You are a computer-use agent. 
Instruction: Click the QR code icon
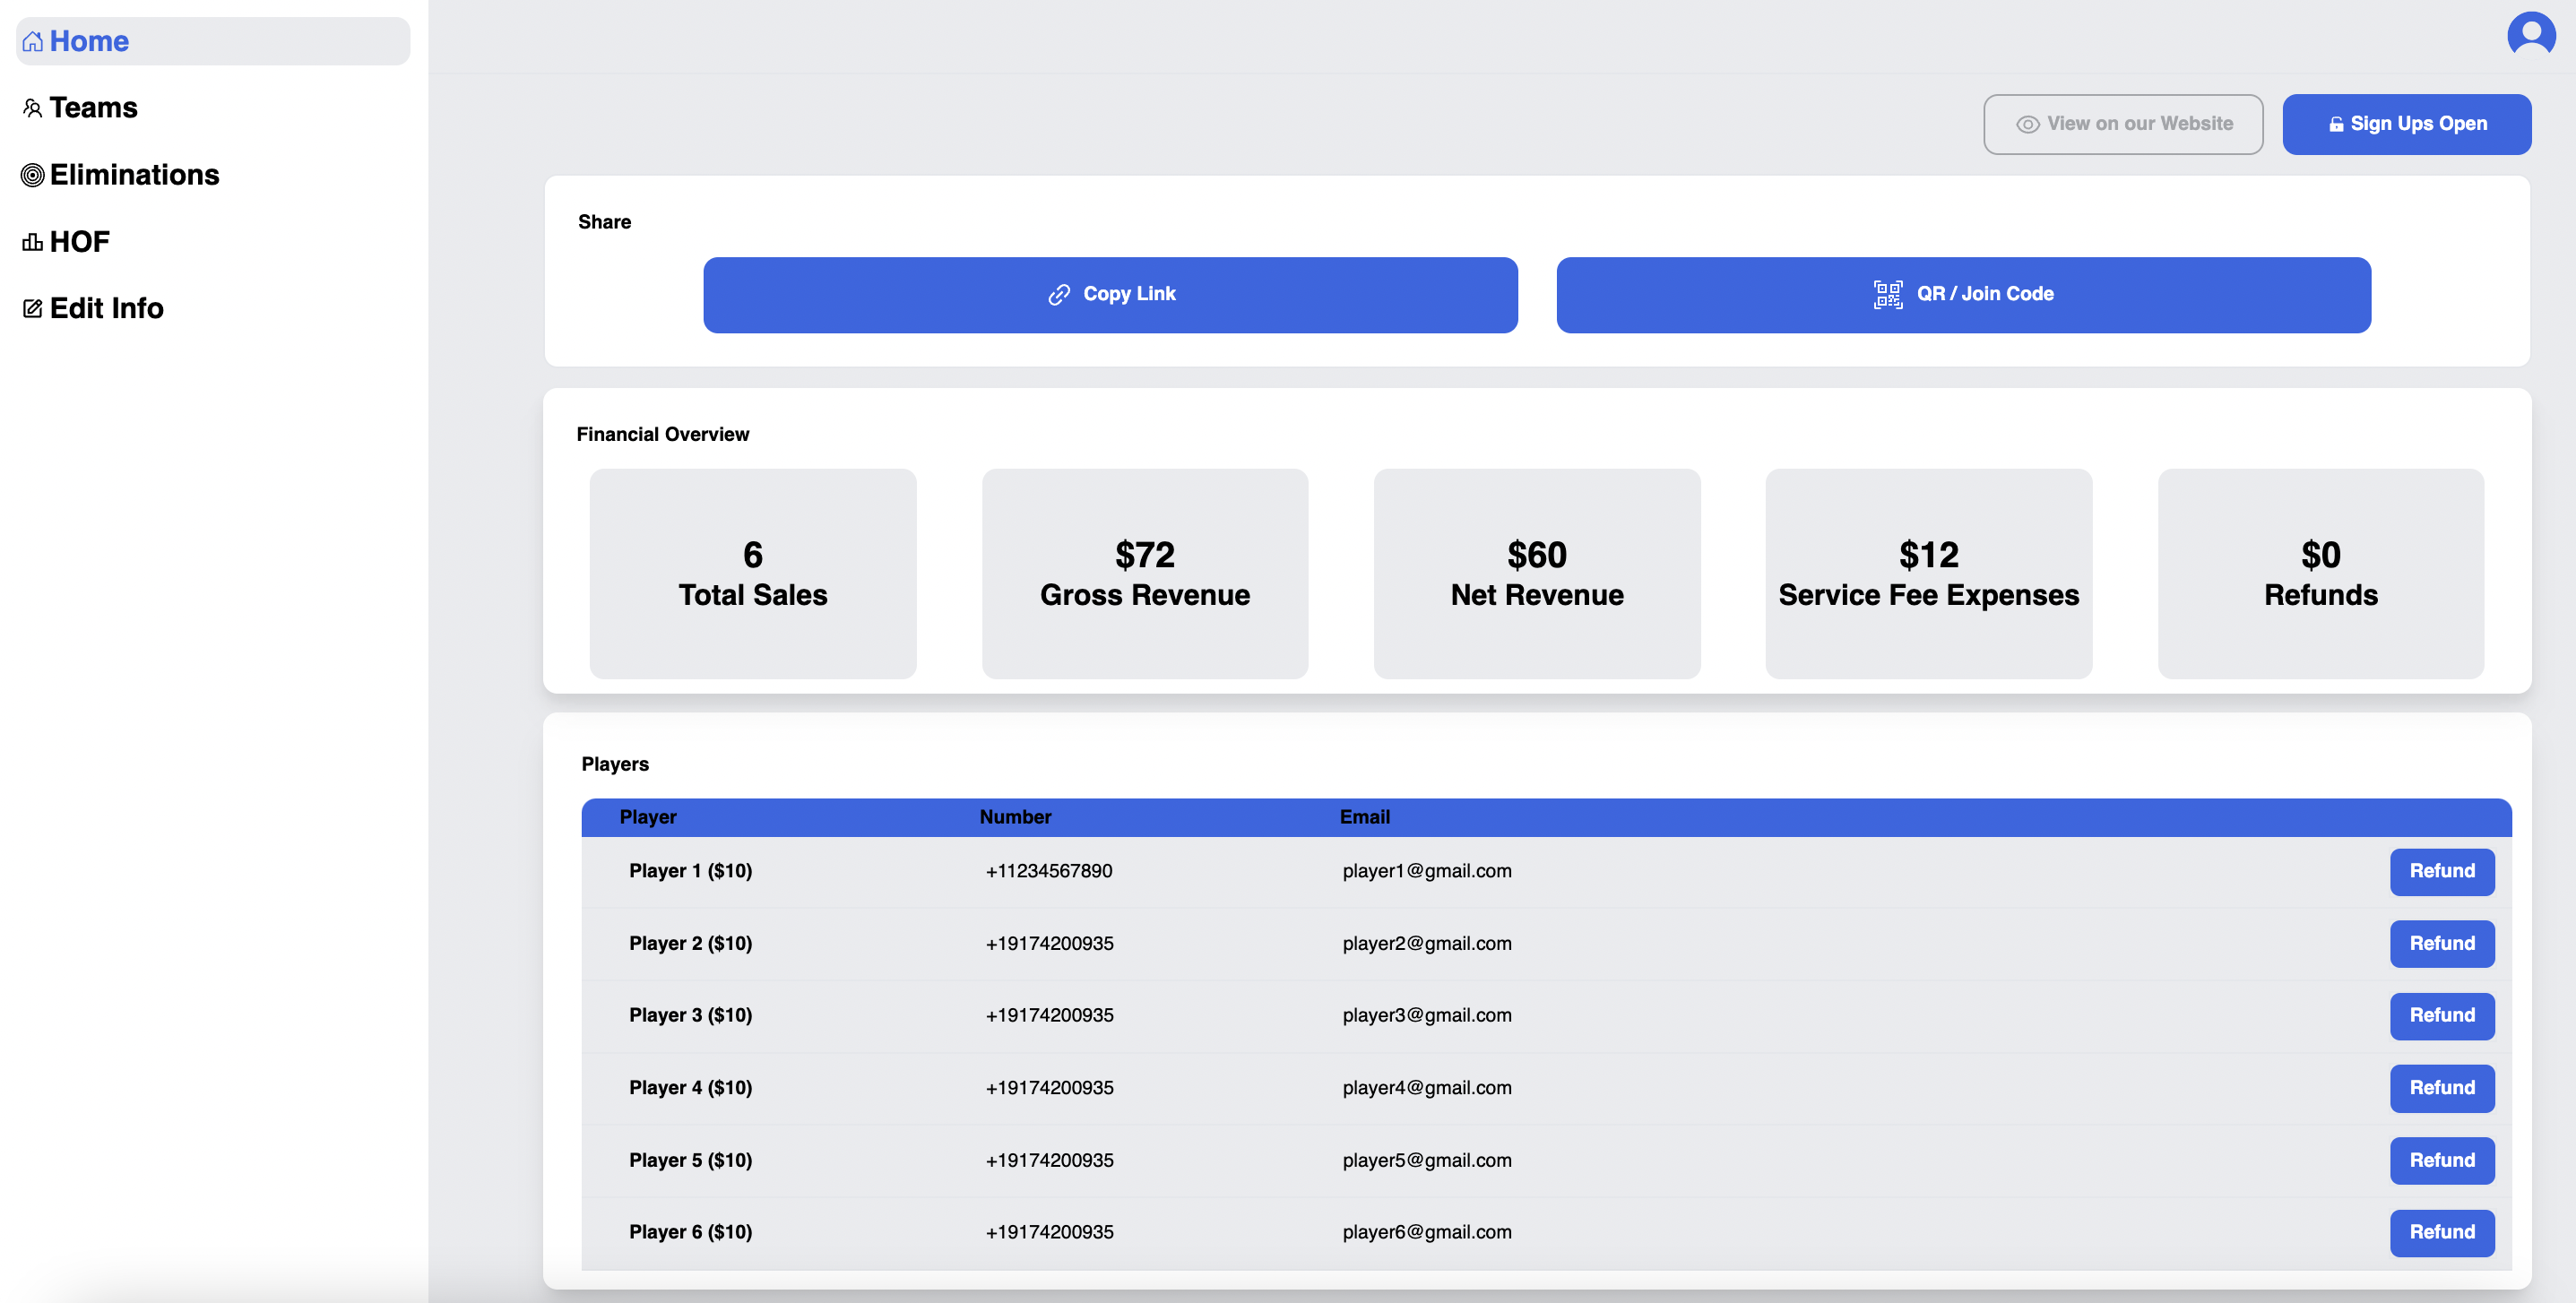click(1887, 294)
